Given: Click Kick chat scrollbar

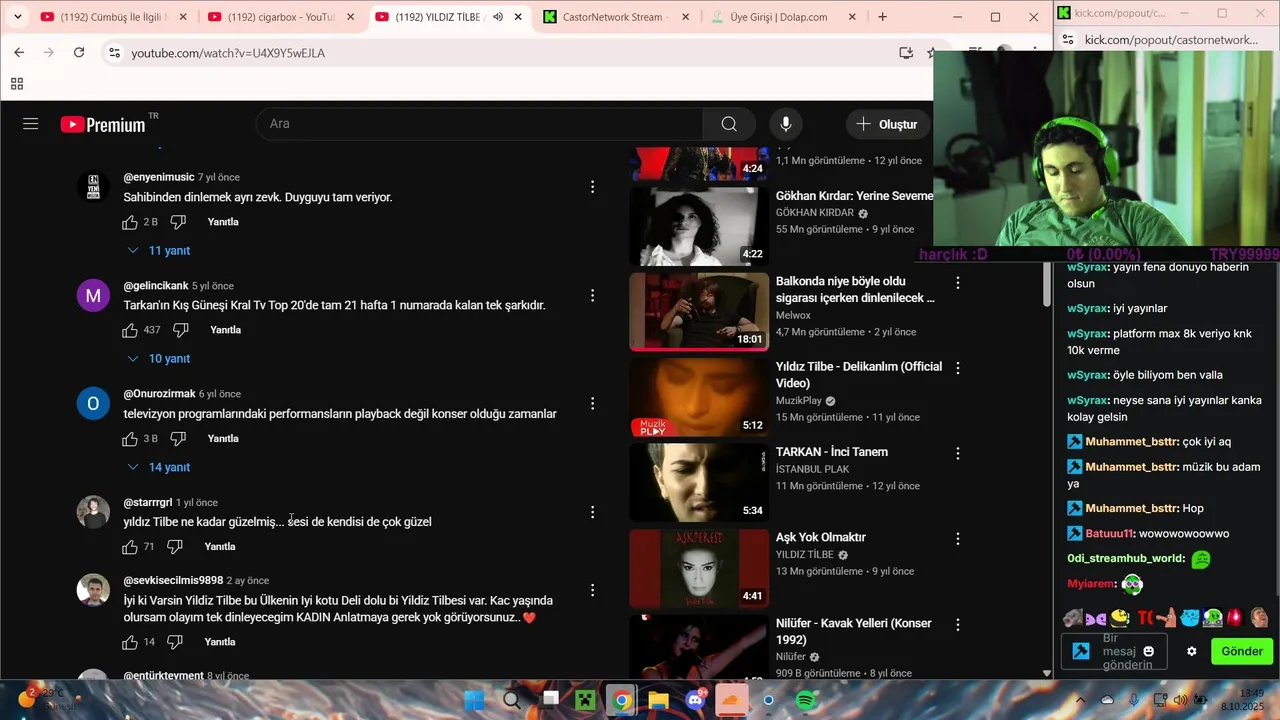Looking at the screenshot, I should (x=1047, y=285).
